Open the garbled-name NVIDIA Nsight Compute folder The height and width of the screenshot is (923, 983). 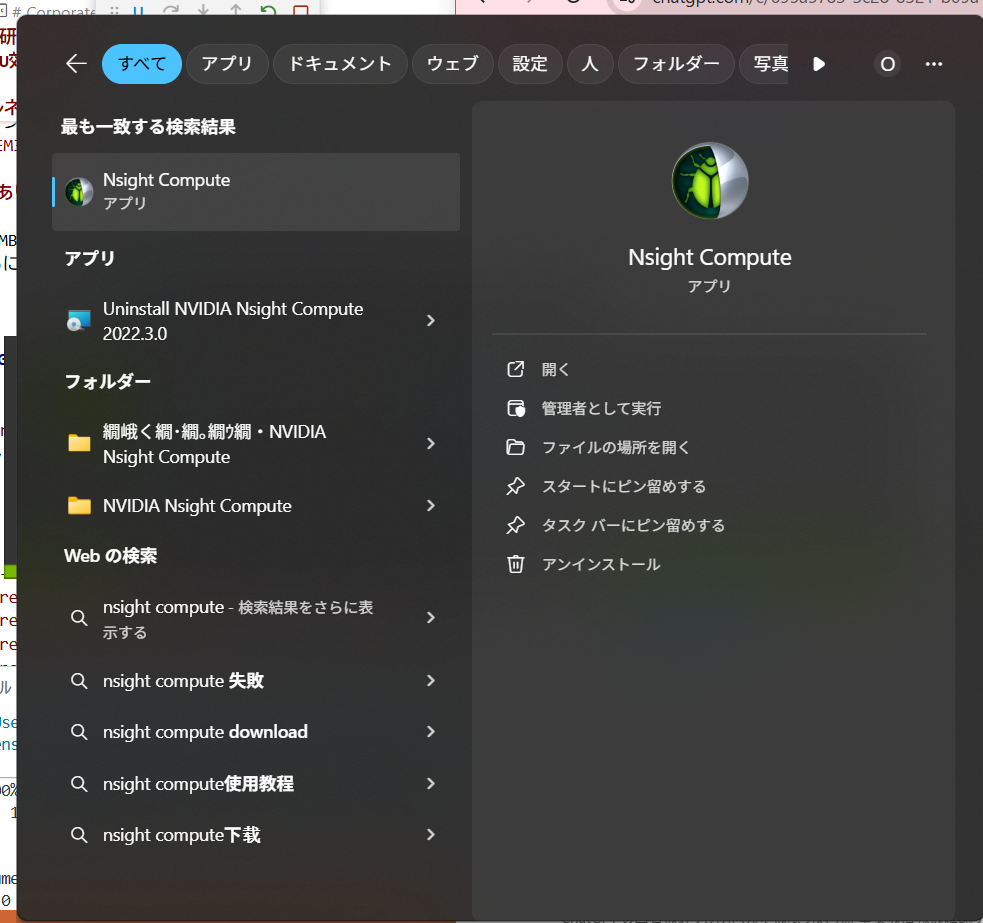pos(256,444)
